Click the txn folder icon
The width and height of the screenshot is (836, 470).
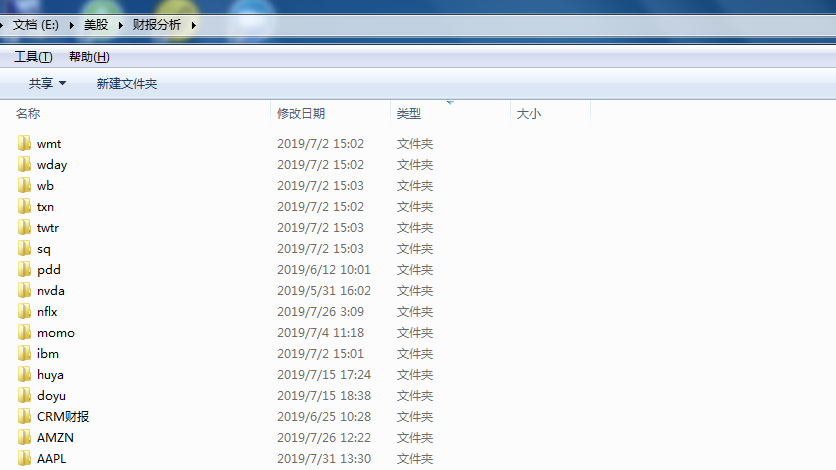[24, 206]
